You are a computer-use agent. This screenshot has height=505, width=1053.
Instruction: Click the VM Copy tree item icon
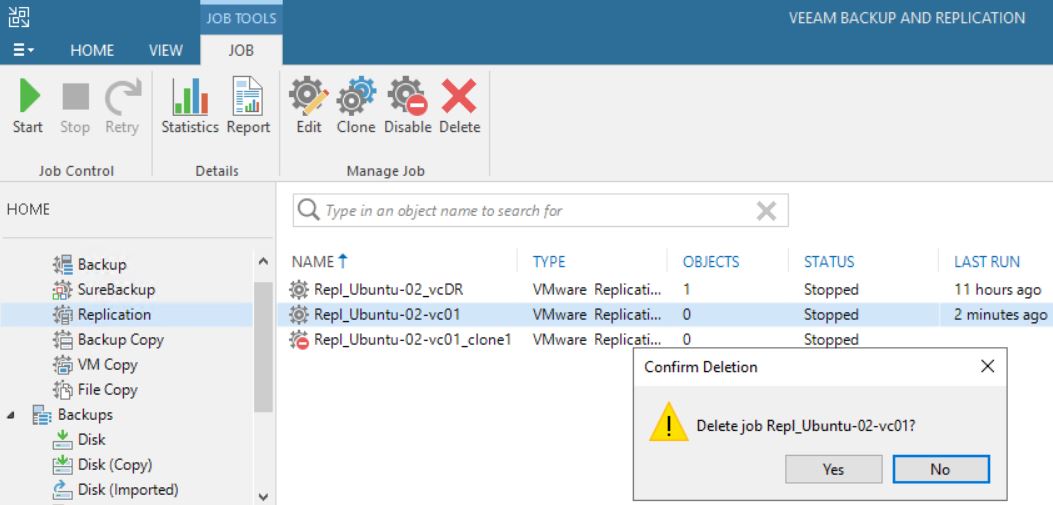[62, 365]
